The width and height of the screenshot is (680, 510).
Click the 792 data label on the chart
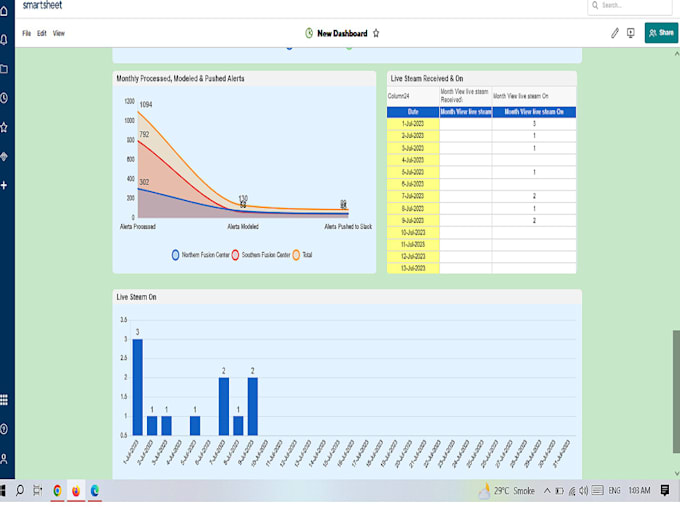click(144, 134)
